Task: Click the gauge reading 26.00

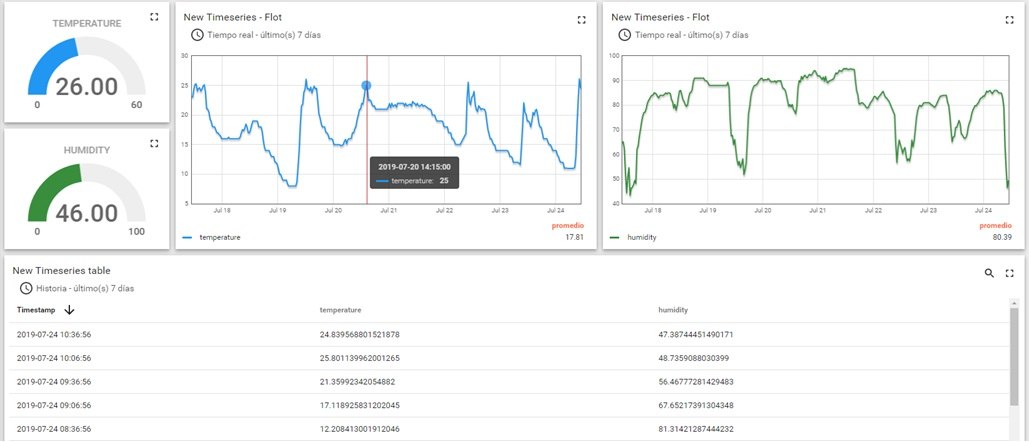Action: point(87,87)
